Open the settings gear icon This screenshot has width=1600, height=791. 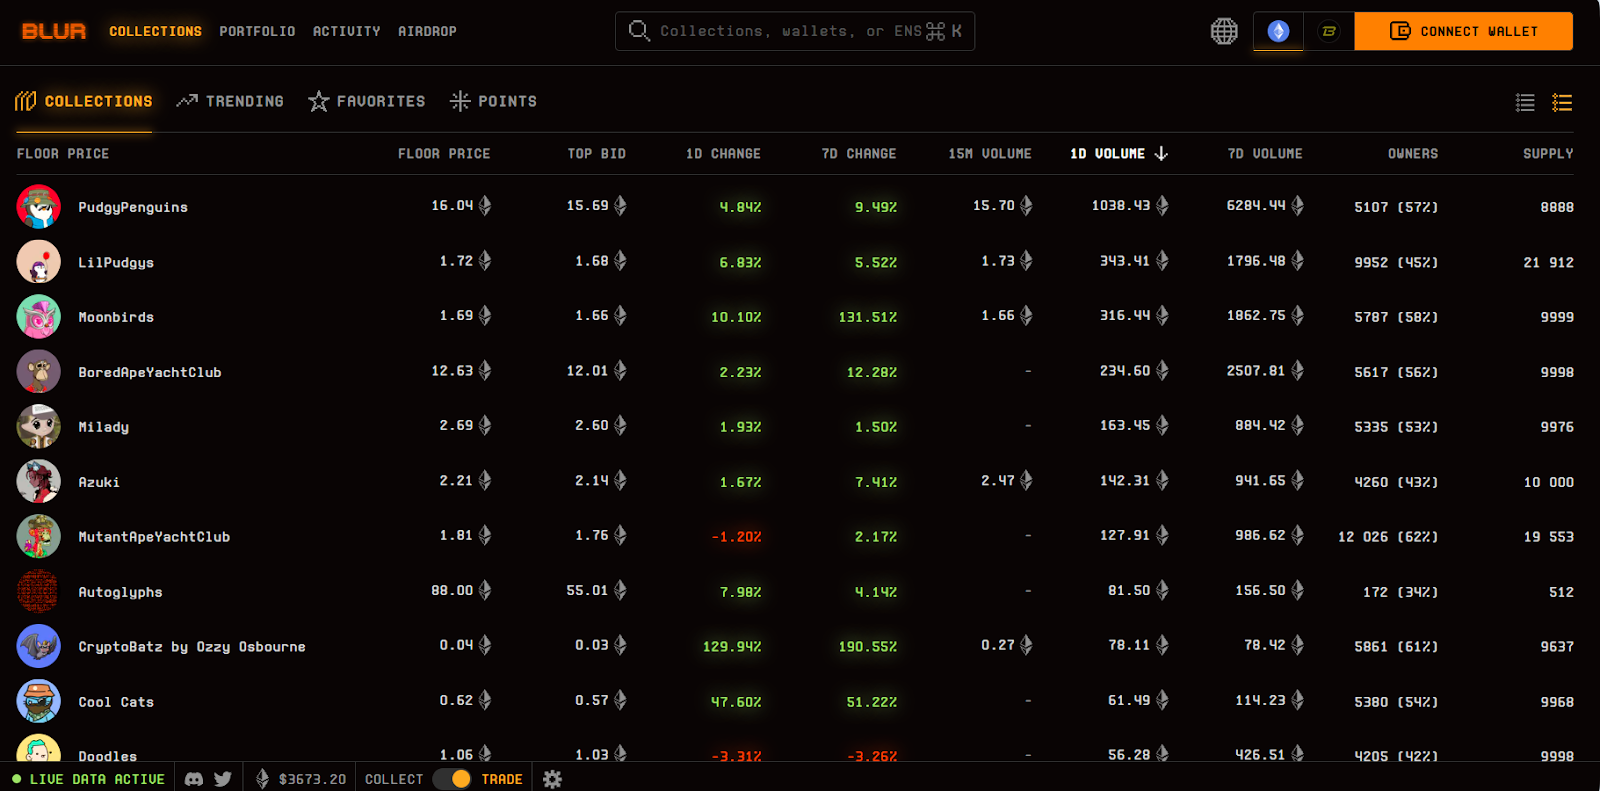coord(552,779)
